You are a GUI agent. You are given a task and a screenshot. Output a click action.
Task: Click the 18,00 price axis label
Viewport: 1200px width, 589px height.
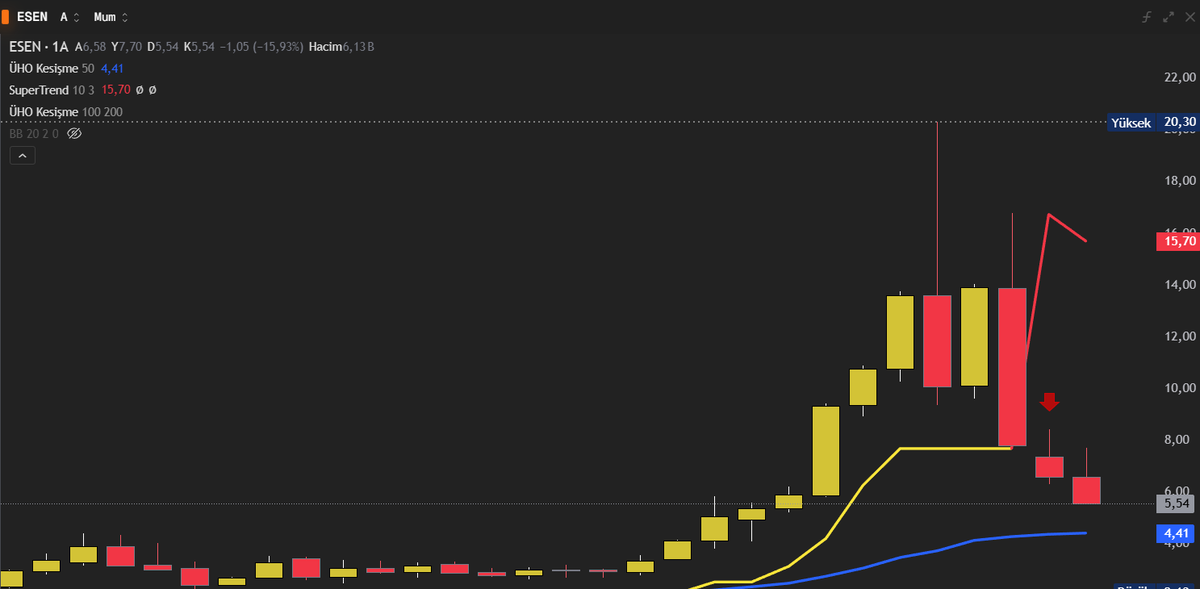[x=1180, y=181]
